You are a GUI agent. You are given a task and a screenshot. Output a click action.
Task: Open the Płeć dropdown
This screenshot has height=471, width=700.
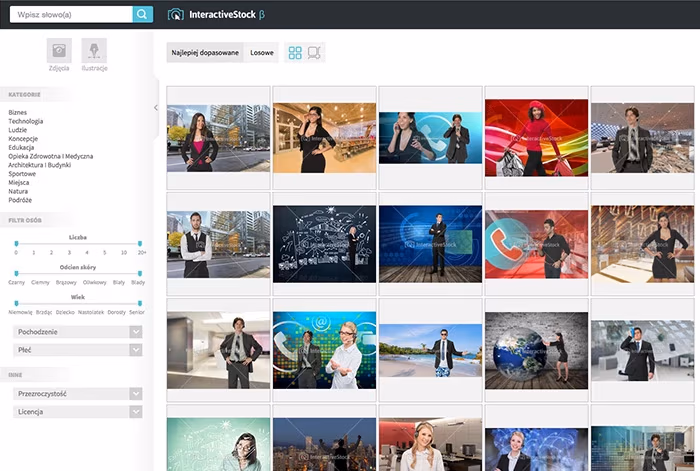(78, 350)
